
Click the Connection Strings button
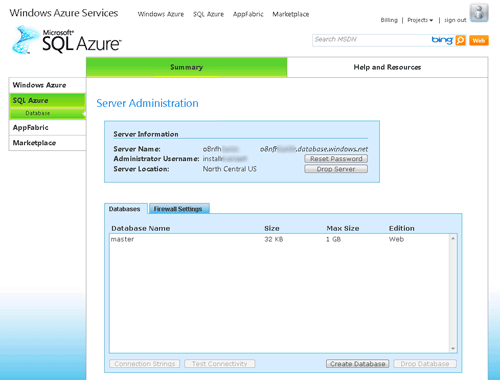(x=145, y=364)
